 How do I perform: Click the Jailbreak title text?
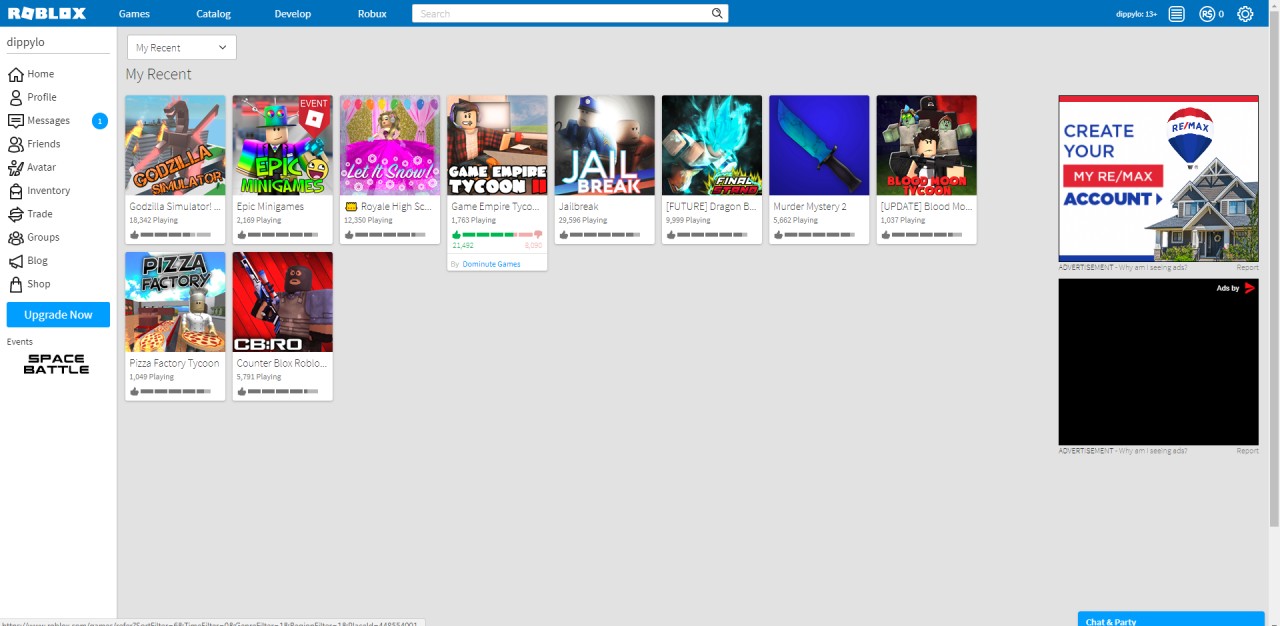(581, 207)
